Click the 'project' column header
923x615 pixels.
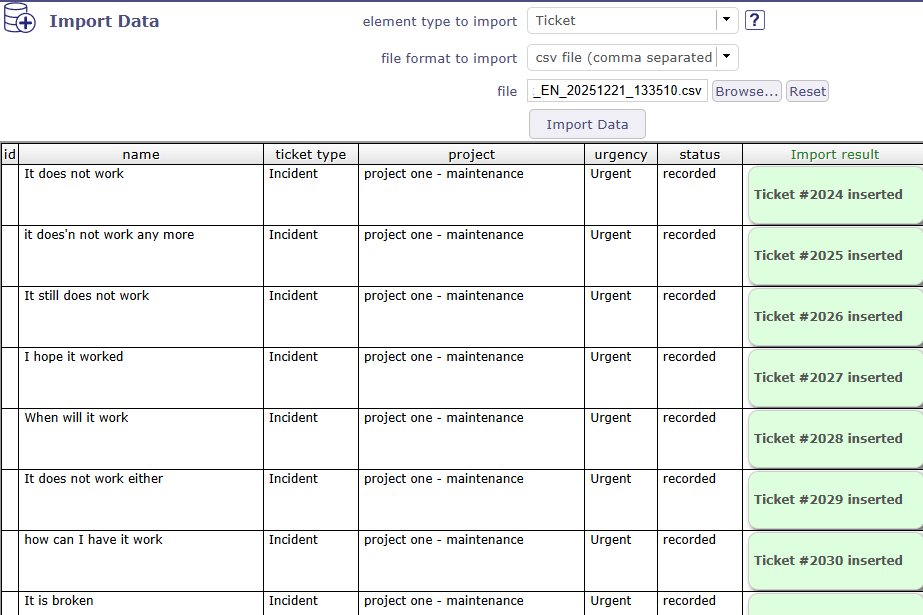[471, 154]
